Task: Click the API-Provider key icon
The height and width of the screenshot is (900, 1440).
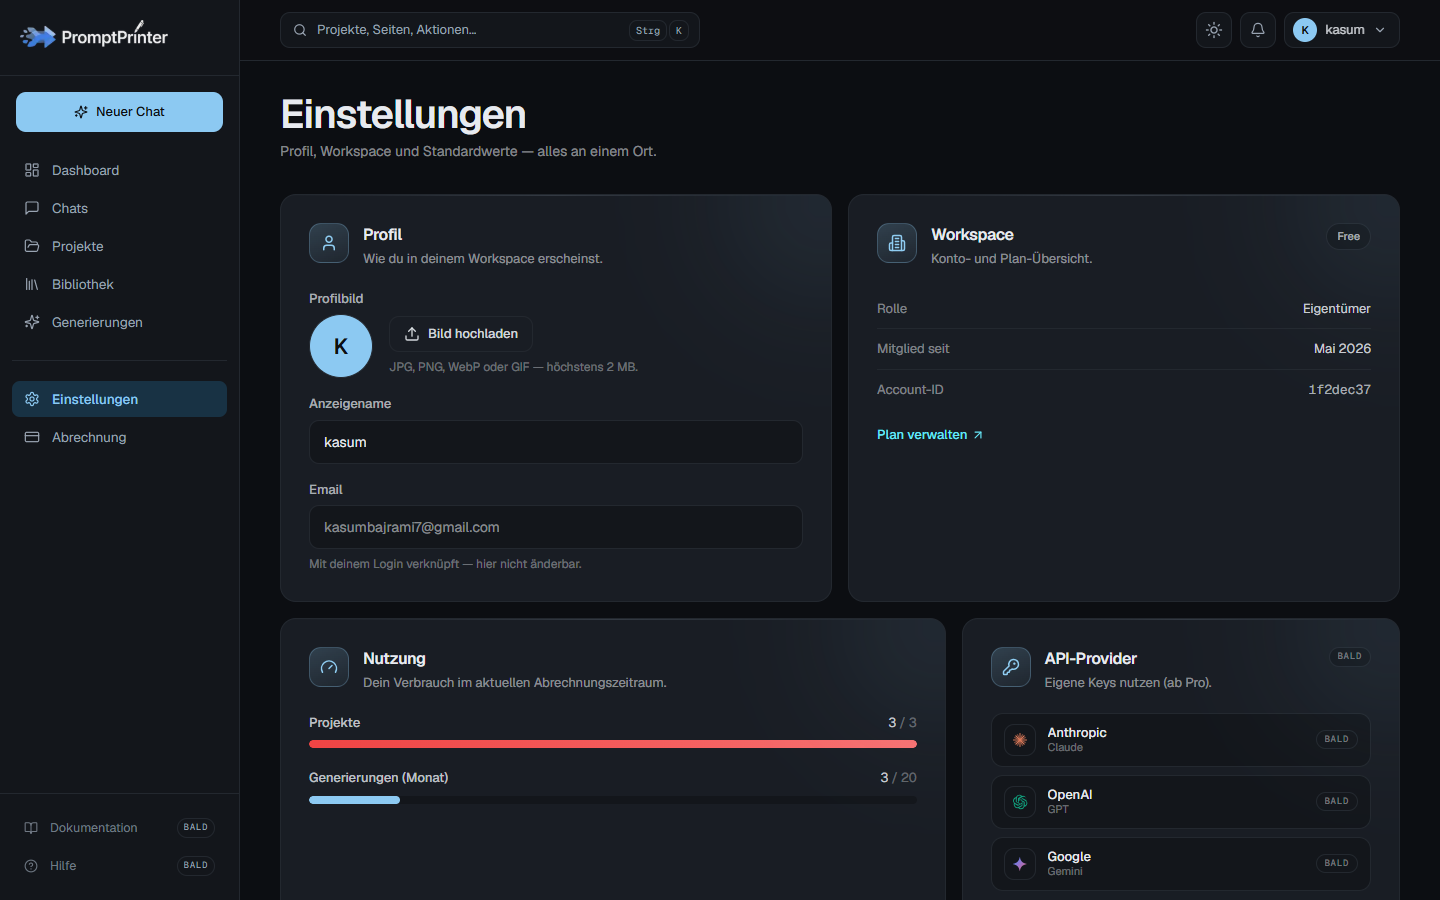Action: click(1011, 667)
